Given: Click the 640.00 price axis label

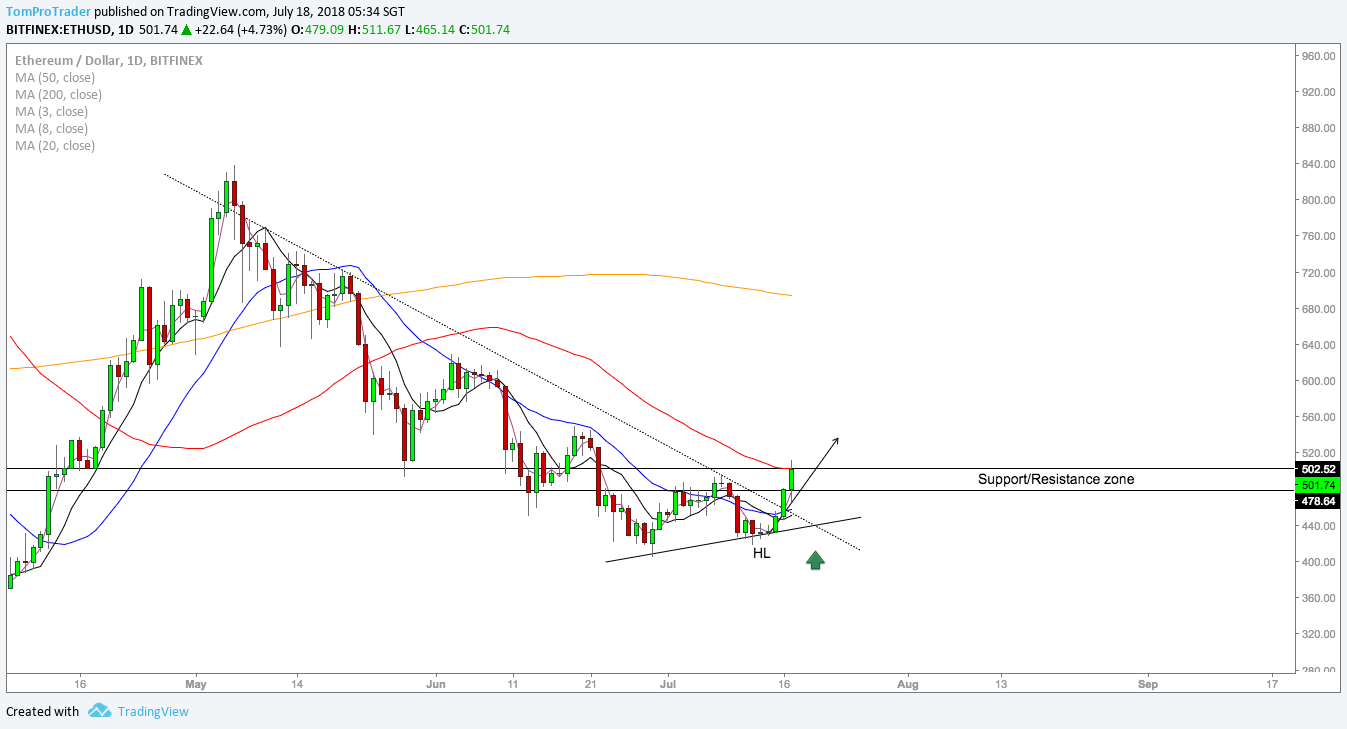Looking at the screenshot, I should pos(1320,345).
